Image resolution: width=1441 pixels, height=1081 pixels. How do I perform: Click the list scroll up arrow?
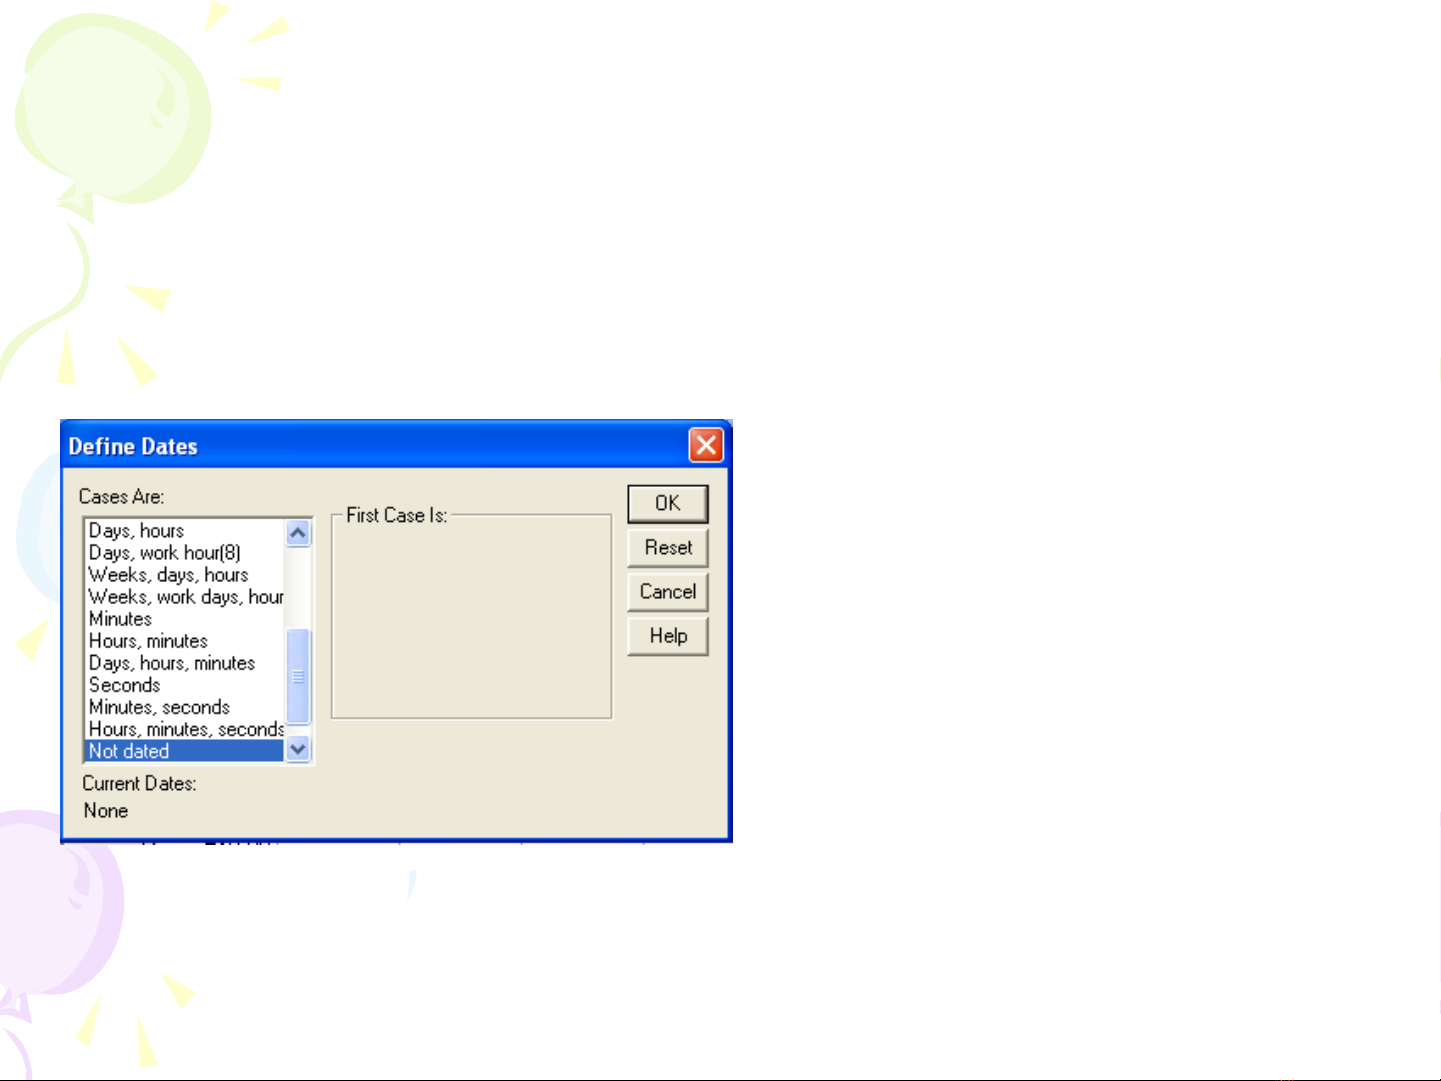point(298,533)
